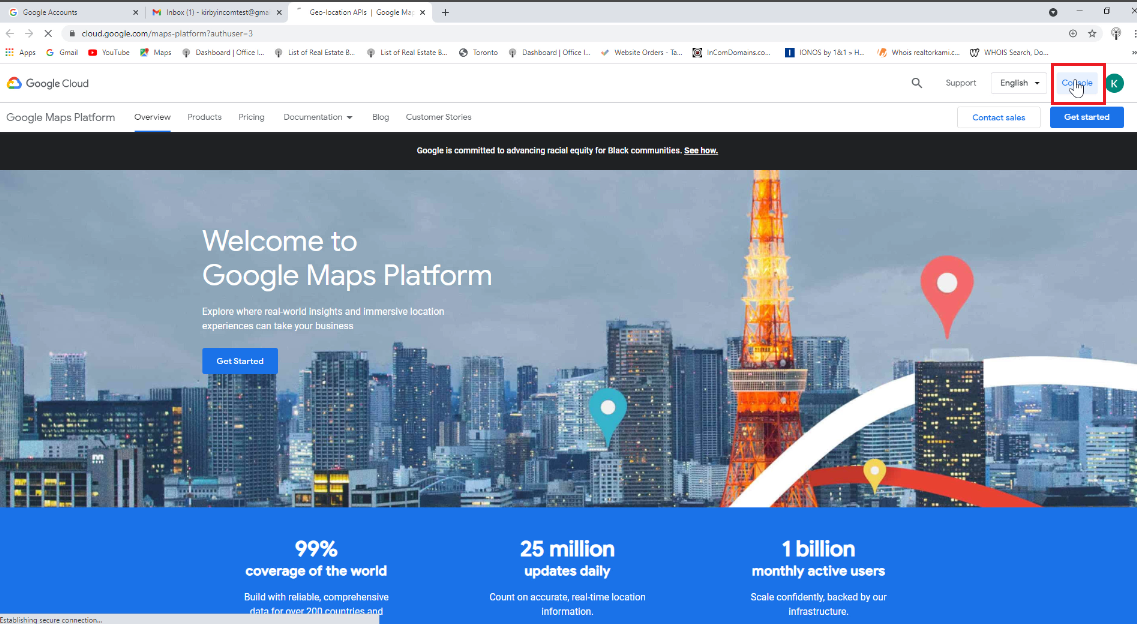Follow the 'See how.' link in banner

pyautogui.click(x=700, y=150)
